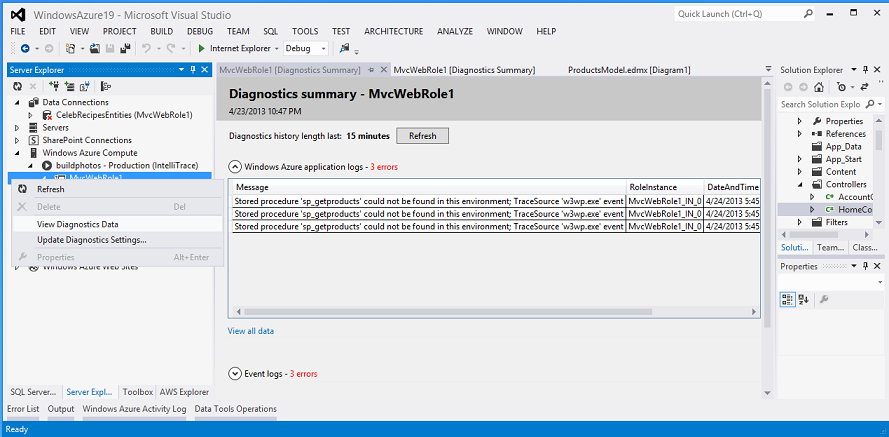The height and width of the screenshot is (437, 889).
Task: Open the Server Explorer window options dropdown
Action: [x=181, y=70]
